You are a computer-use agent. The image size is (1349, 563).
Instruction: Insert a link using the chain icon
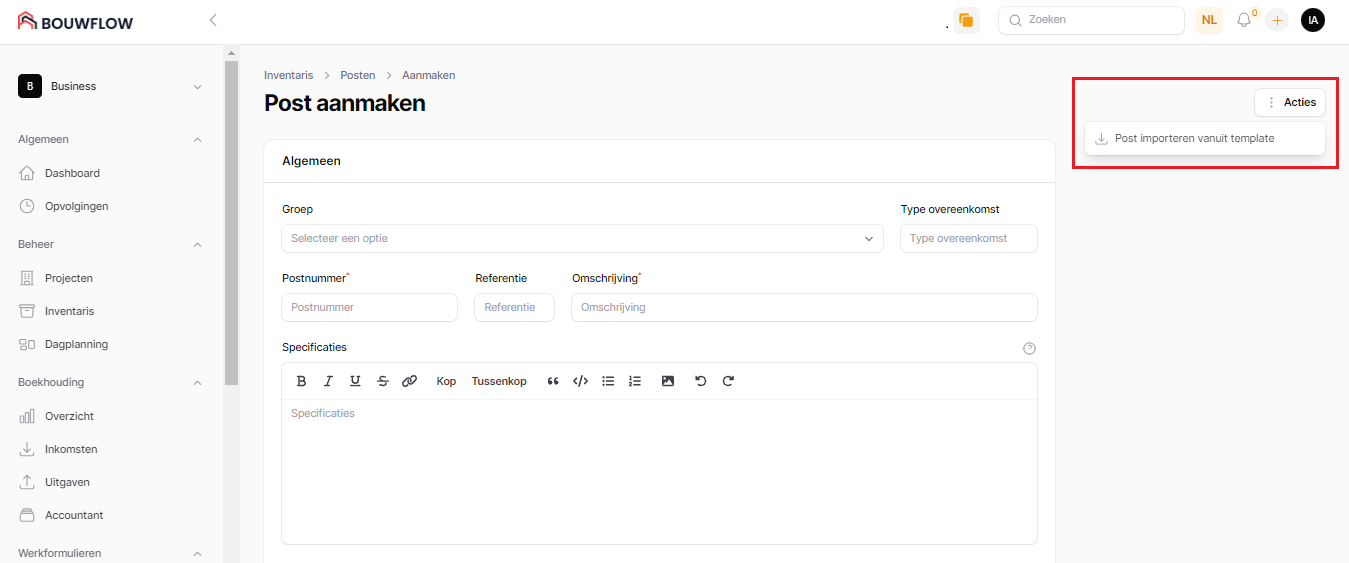409,381
